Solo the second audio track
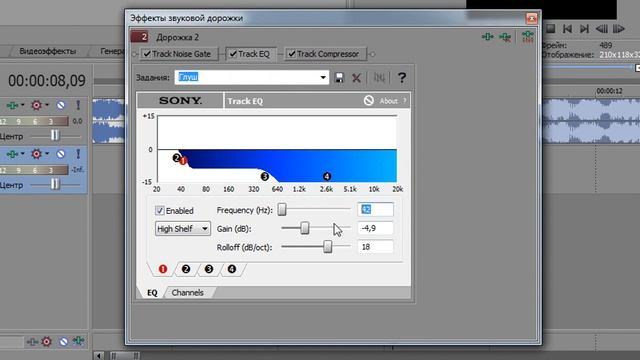Screen dimensions: 640x360 pos(78,154)
